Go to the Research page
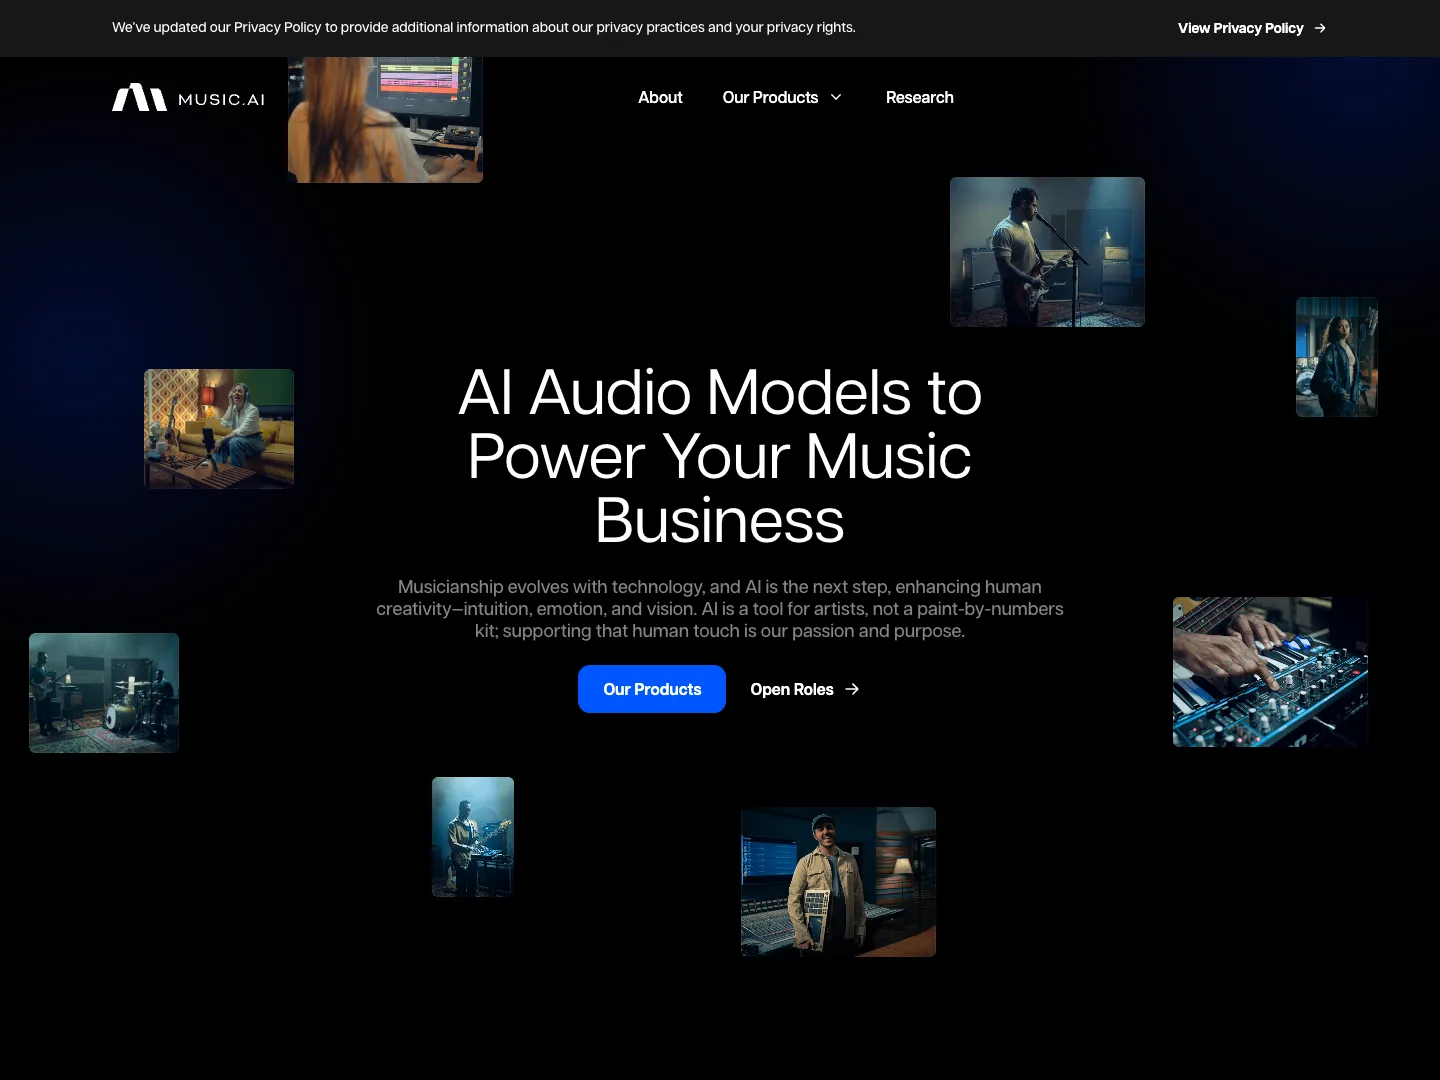 [919, 97]
